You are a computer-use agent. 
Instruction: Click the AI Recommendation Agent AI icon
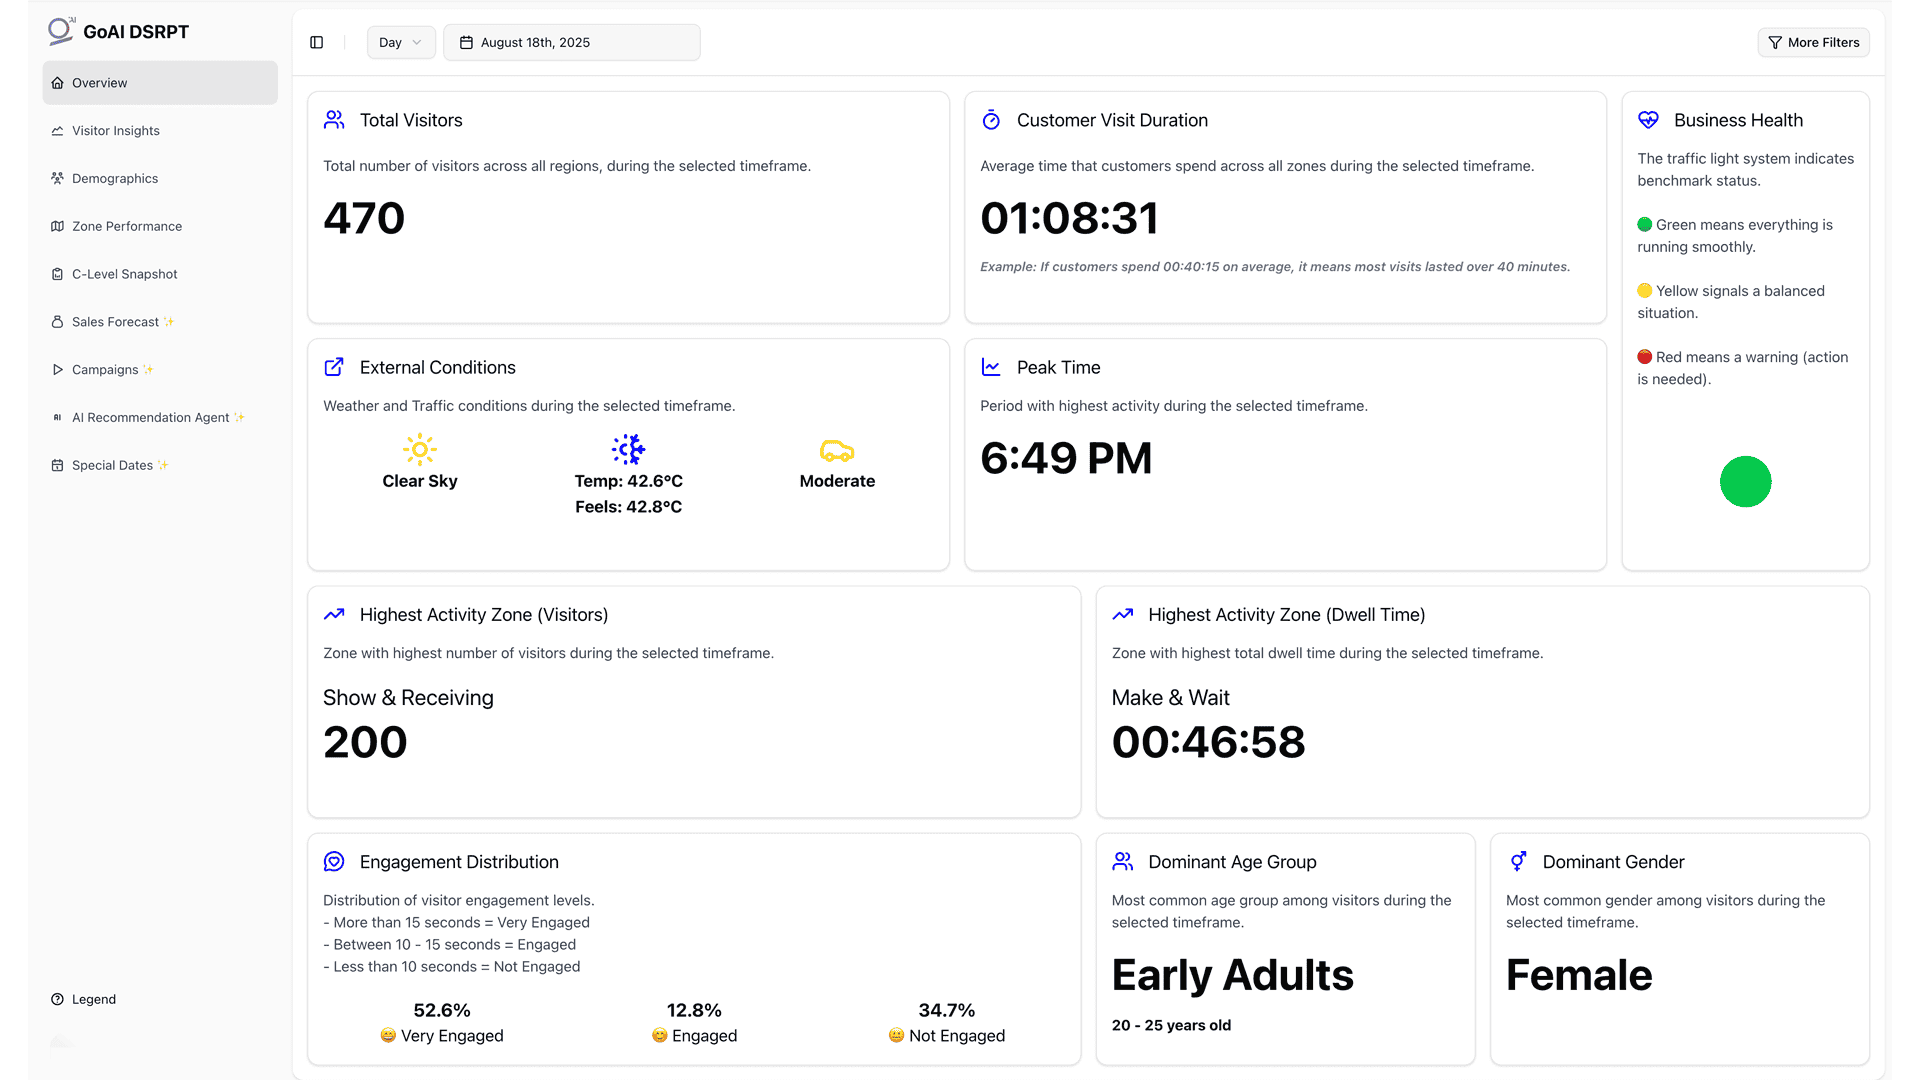point(57,418)
